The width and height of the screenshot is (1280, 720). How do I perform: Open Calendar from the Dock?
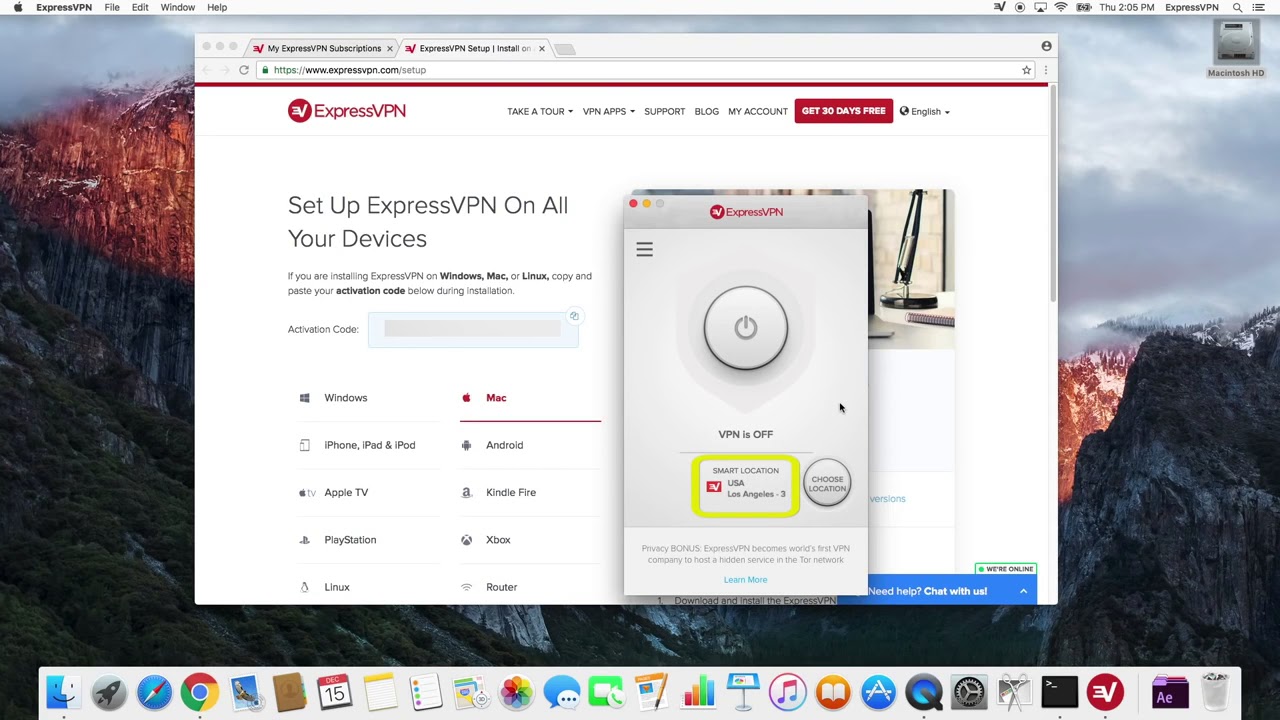[x=335, y=692]
